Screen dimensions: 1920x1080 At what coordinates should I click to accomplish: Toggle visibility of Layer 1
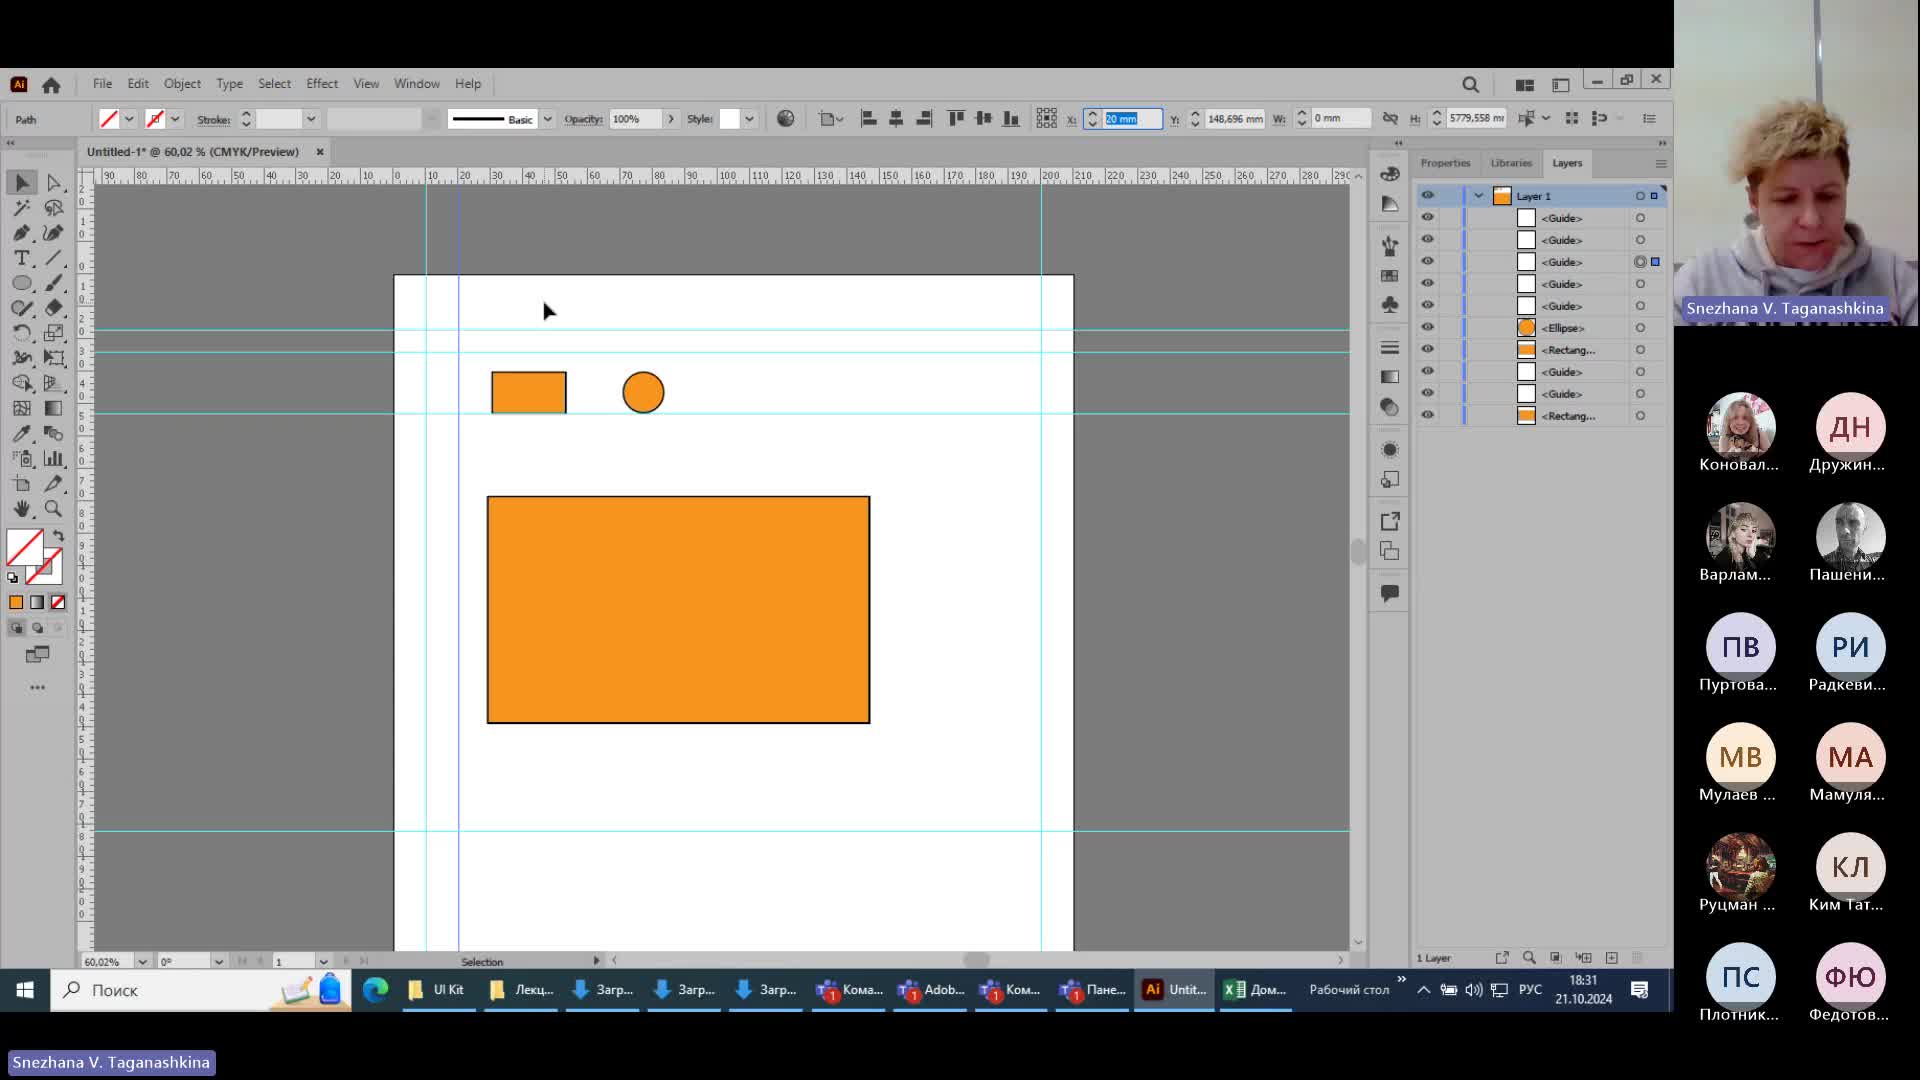click(1427, 196)
